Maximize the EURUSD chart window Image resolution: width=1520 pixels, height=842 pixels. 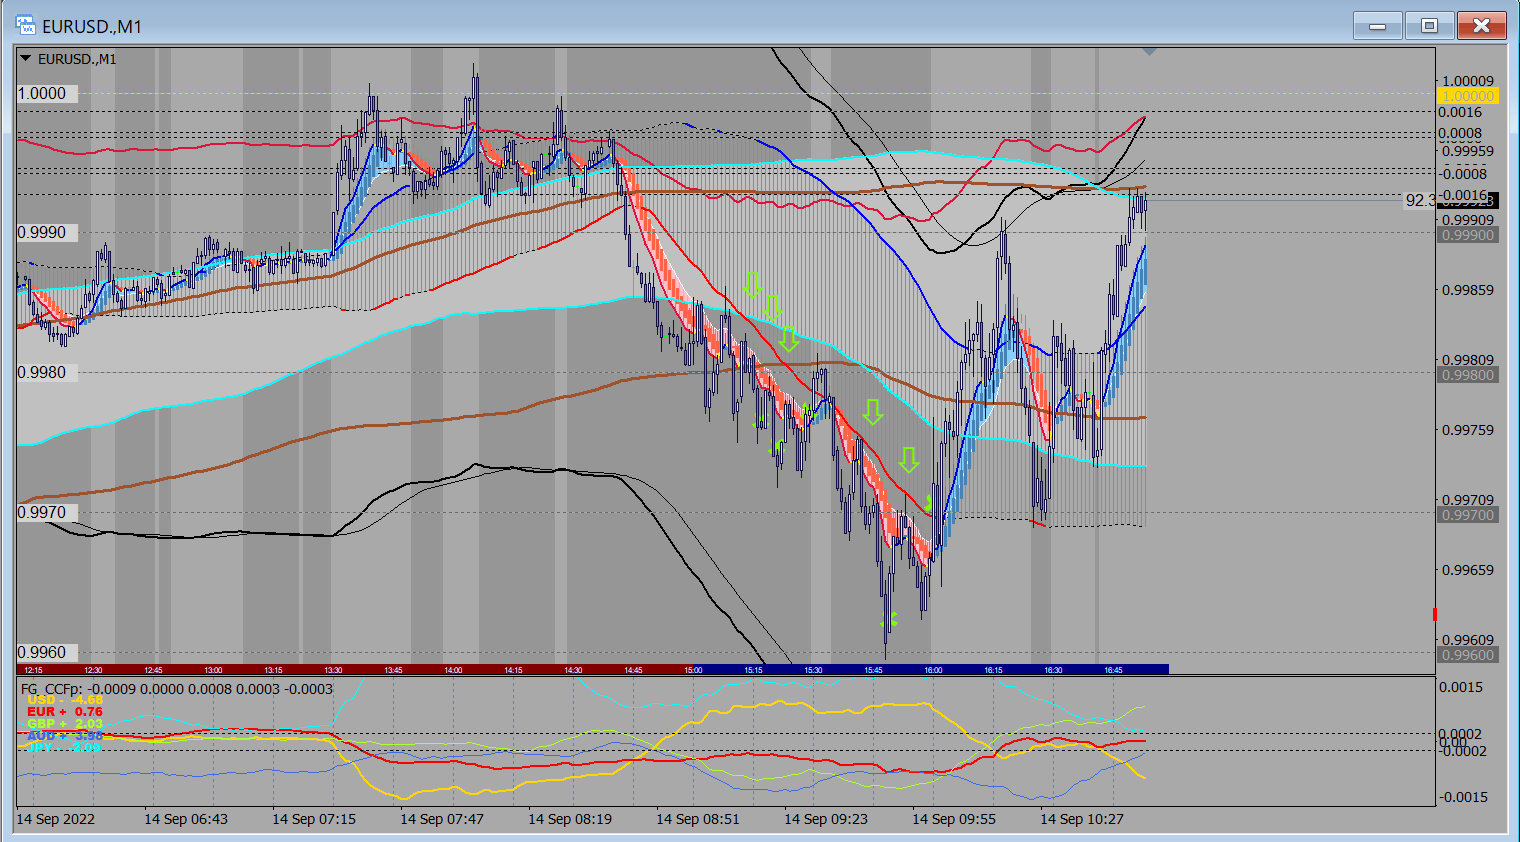click(x=1429, y=25)
